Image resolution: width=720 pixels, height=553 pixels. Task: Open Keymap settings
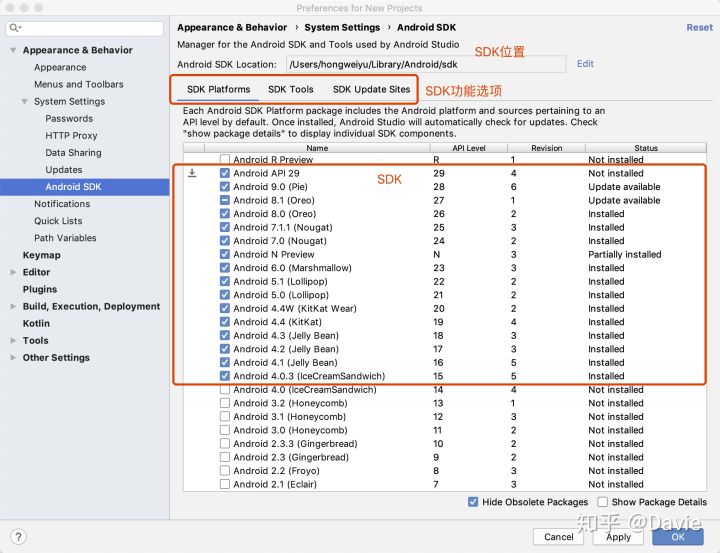(42, 255)
